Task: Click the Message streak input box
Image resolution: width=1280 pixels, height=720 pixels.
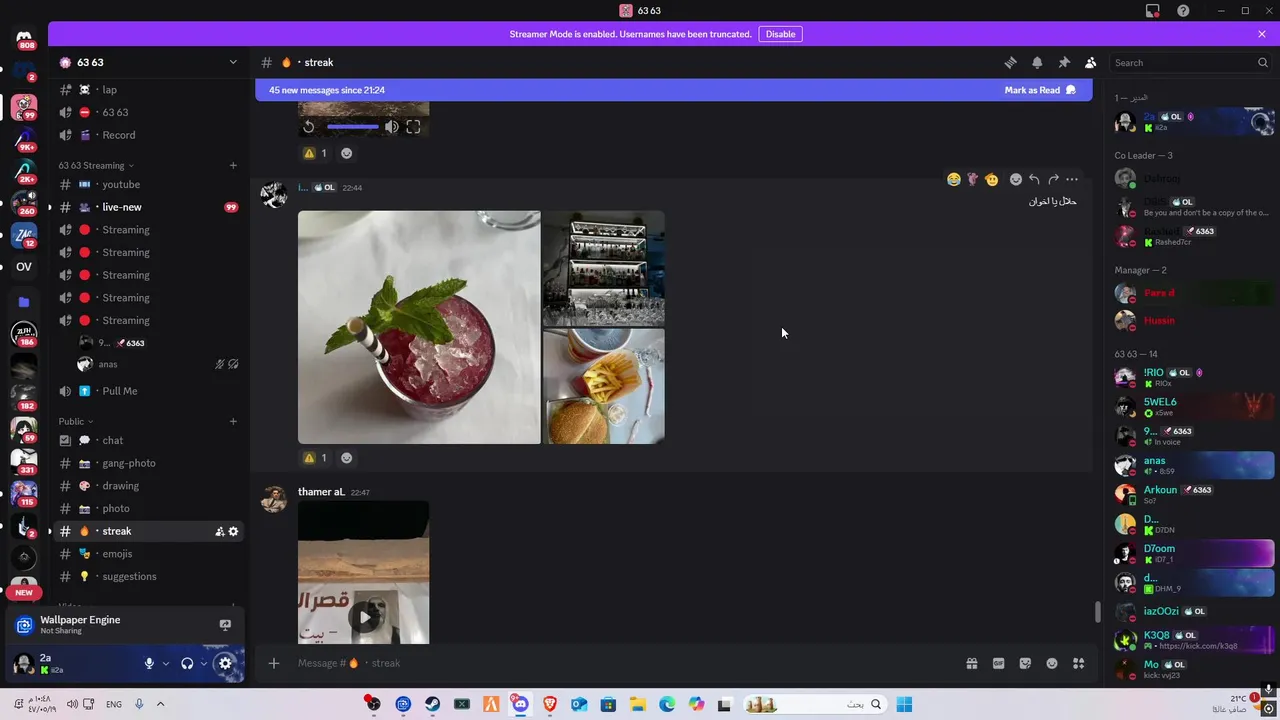Action: click(x=620, y=663)
